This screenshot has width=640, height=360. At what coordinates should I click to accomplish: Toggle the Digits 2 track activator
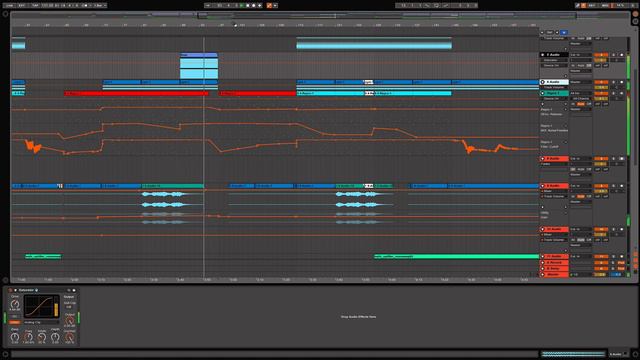[601, 93]
